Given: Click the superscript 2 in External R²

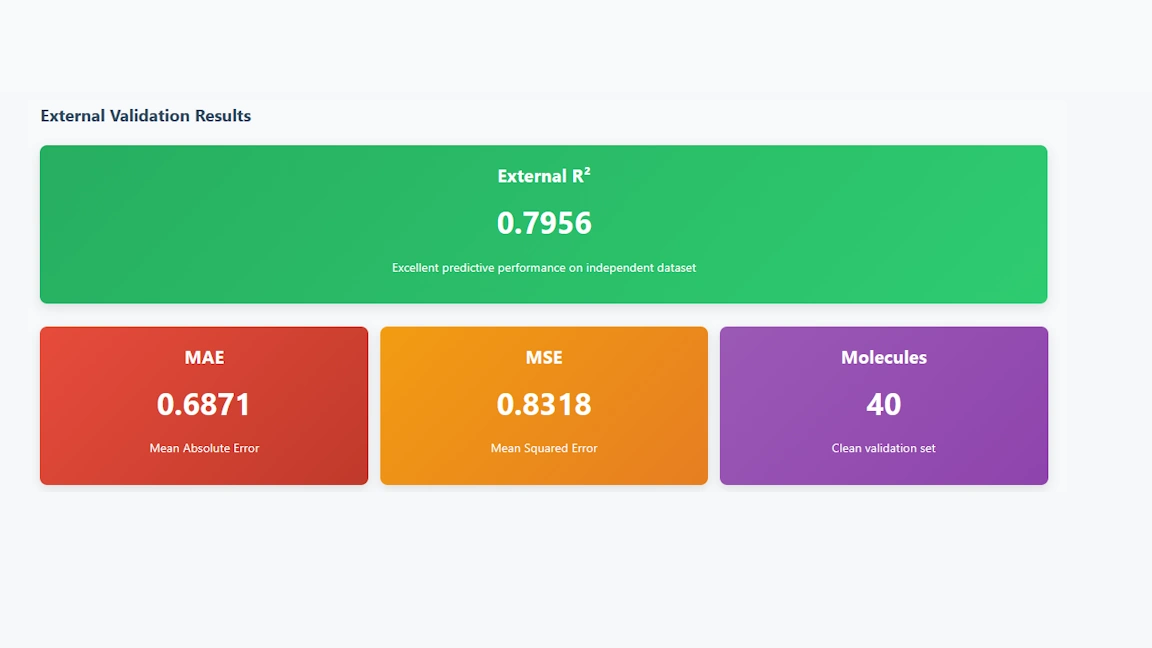Looking at the screenshot, I should point(587,171).
